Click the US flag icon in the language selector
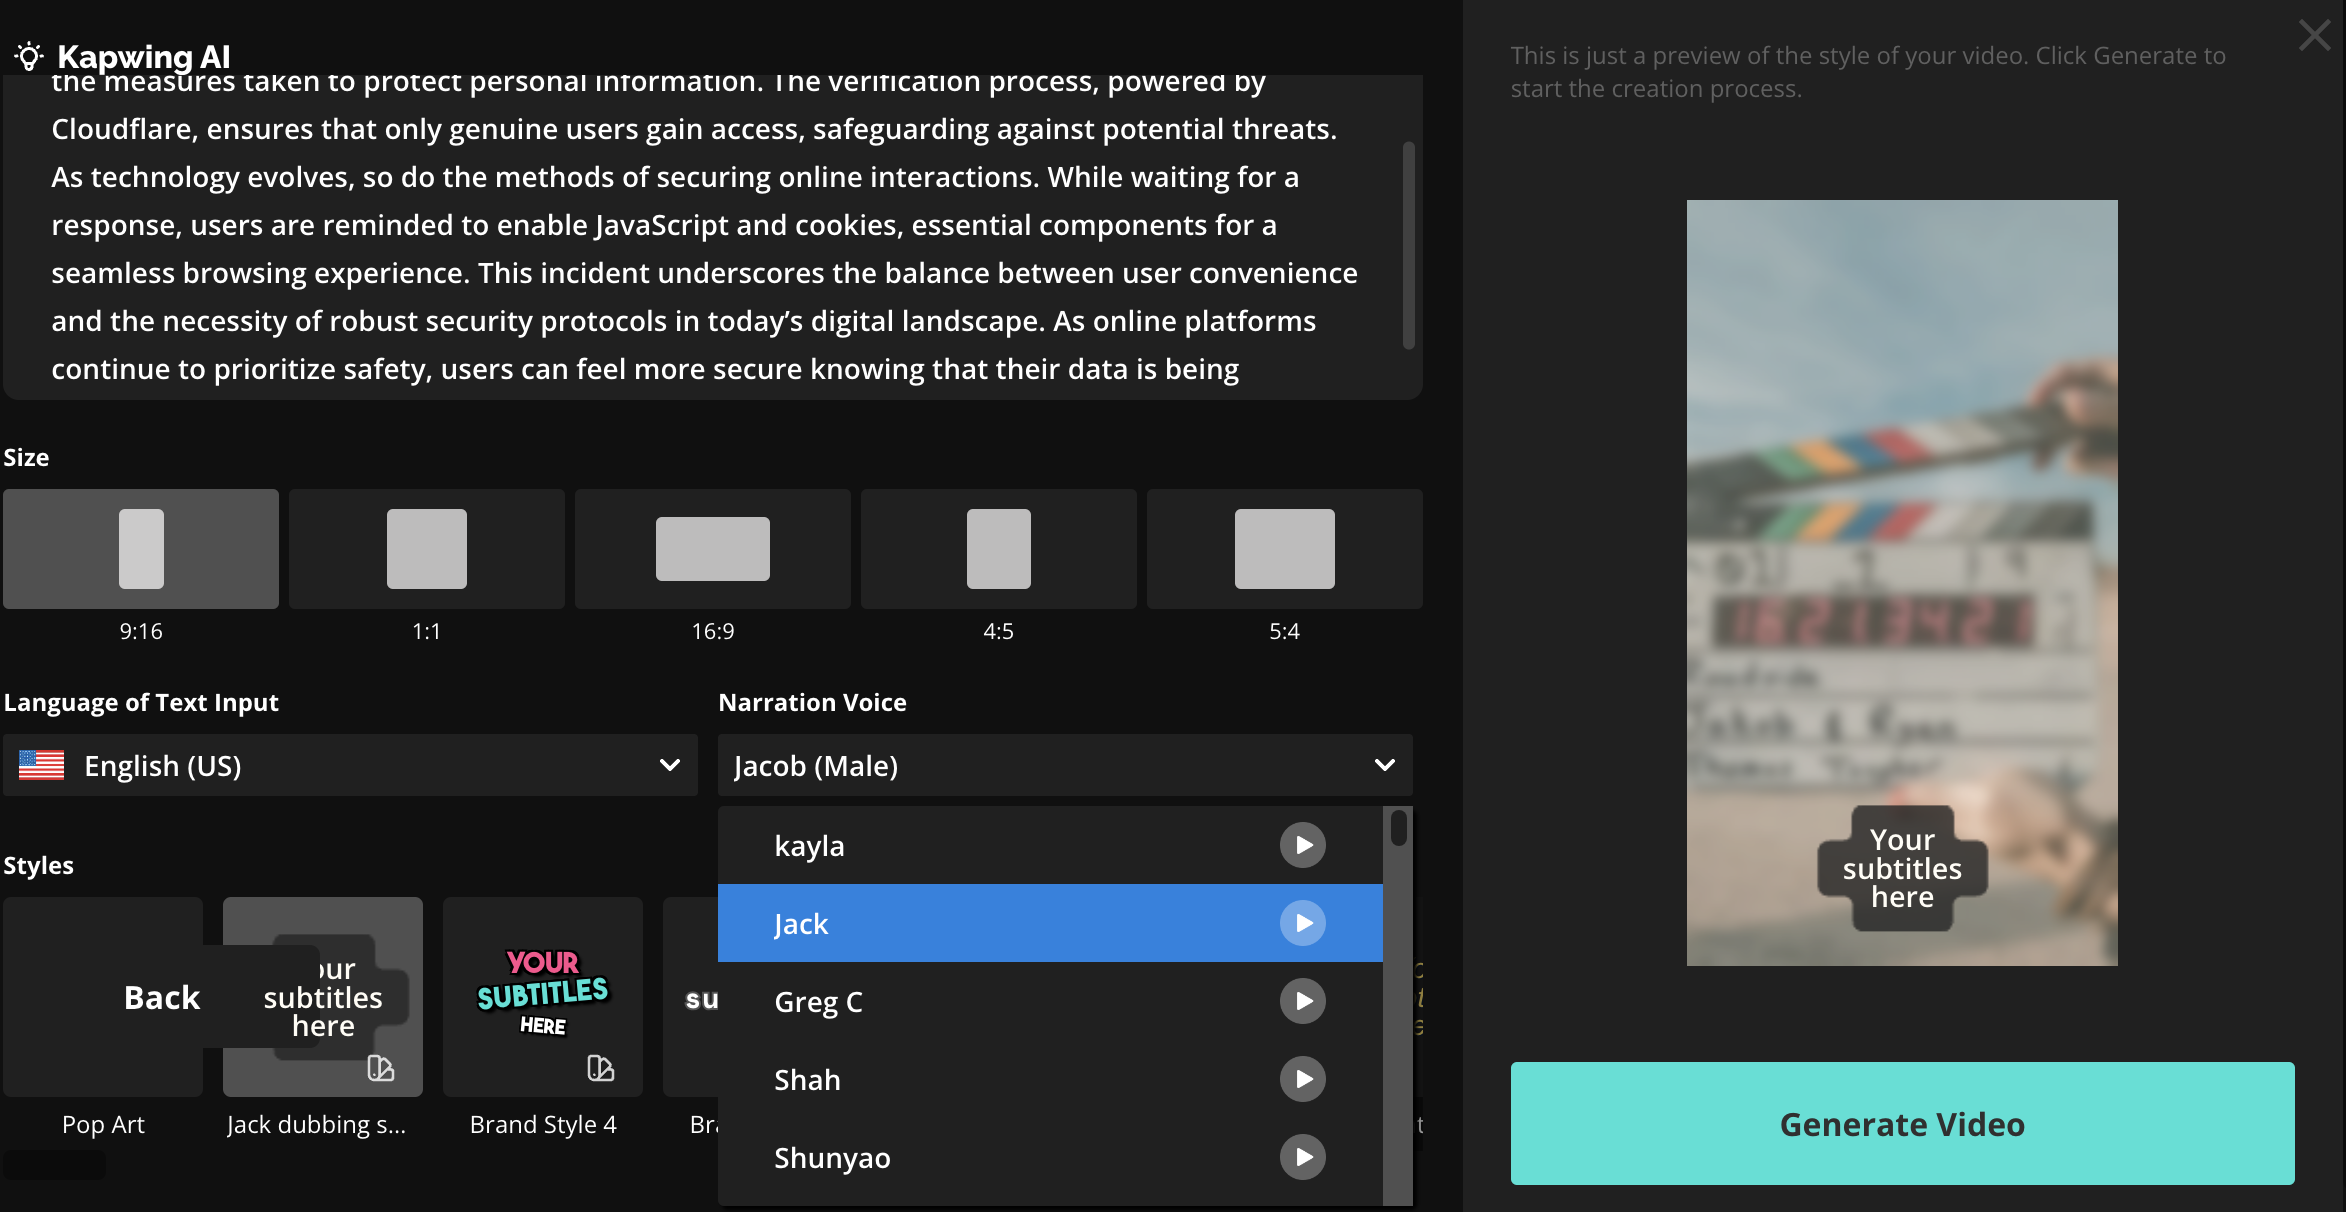Screen dimensions: 2346x1212 [x=40, y=766]
